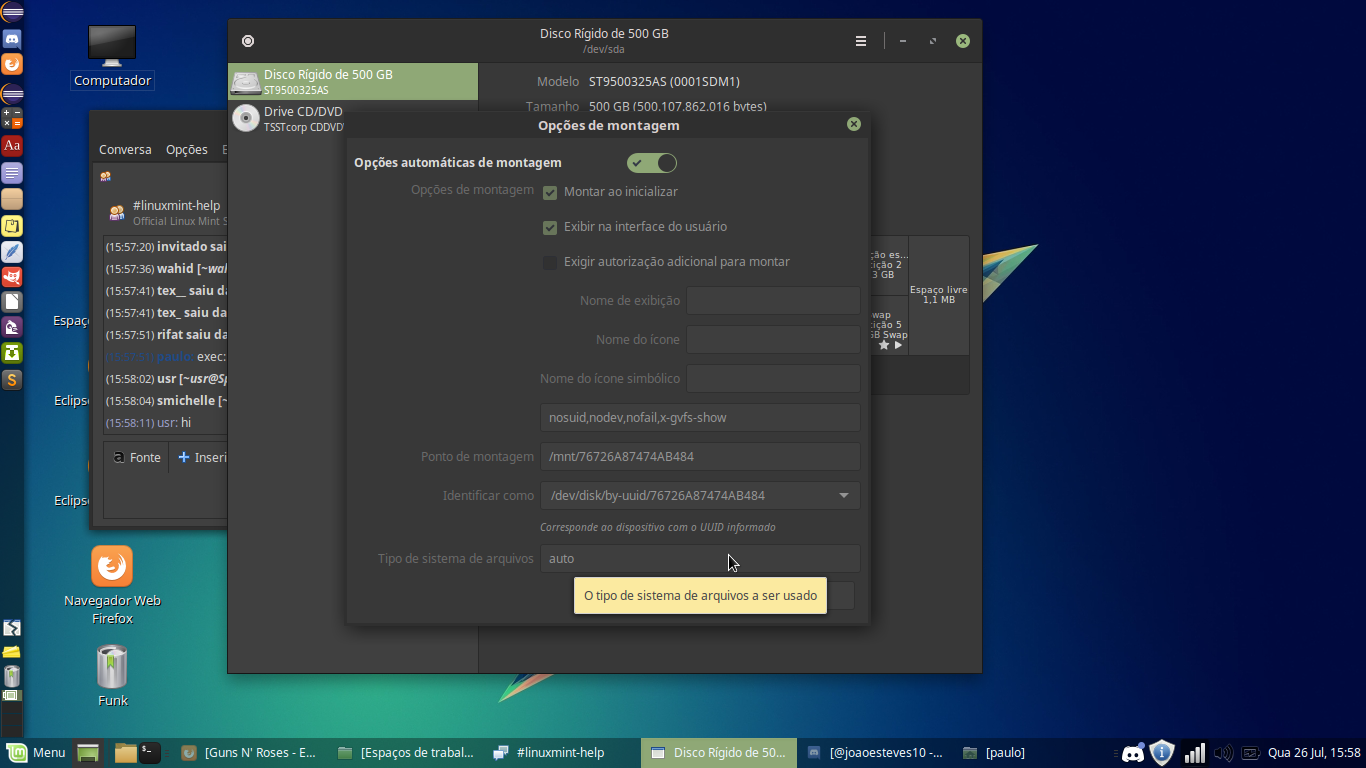This screenshot has height=768, width=1366.
Task: Select Disco Rígido de 500 GB in sidebar
Action: 353,82
